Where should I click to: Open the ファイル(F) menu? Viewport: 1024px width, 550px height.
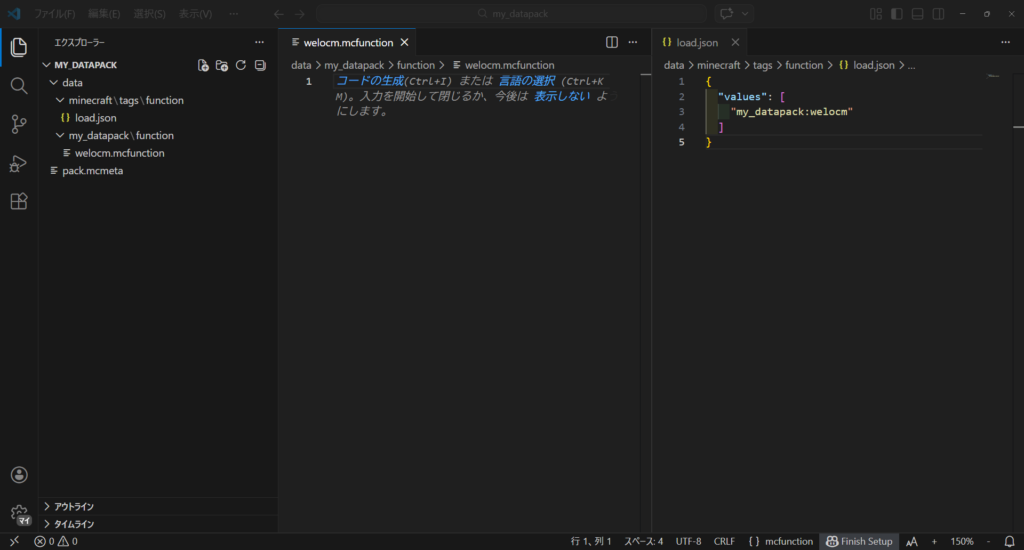coord(55,14)
